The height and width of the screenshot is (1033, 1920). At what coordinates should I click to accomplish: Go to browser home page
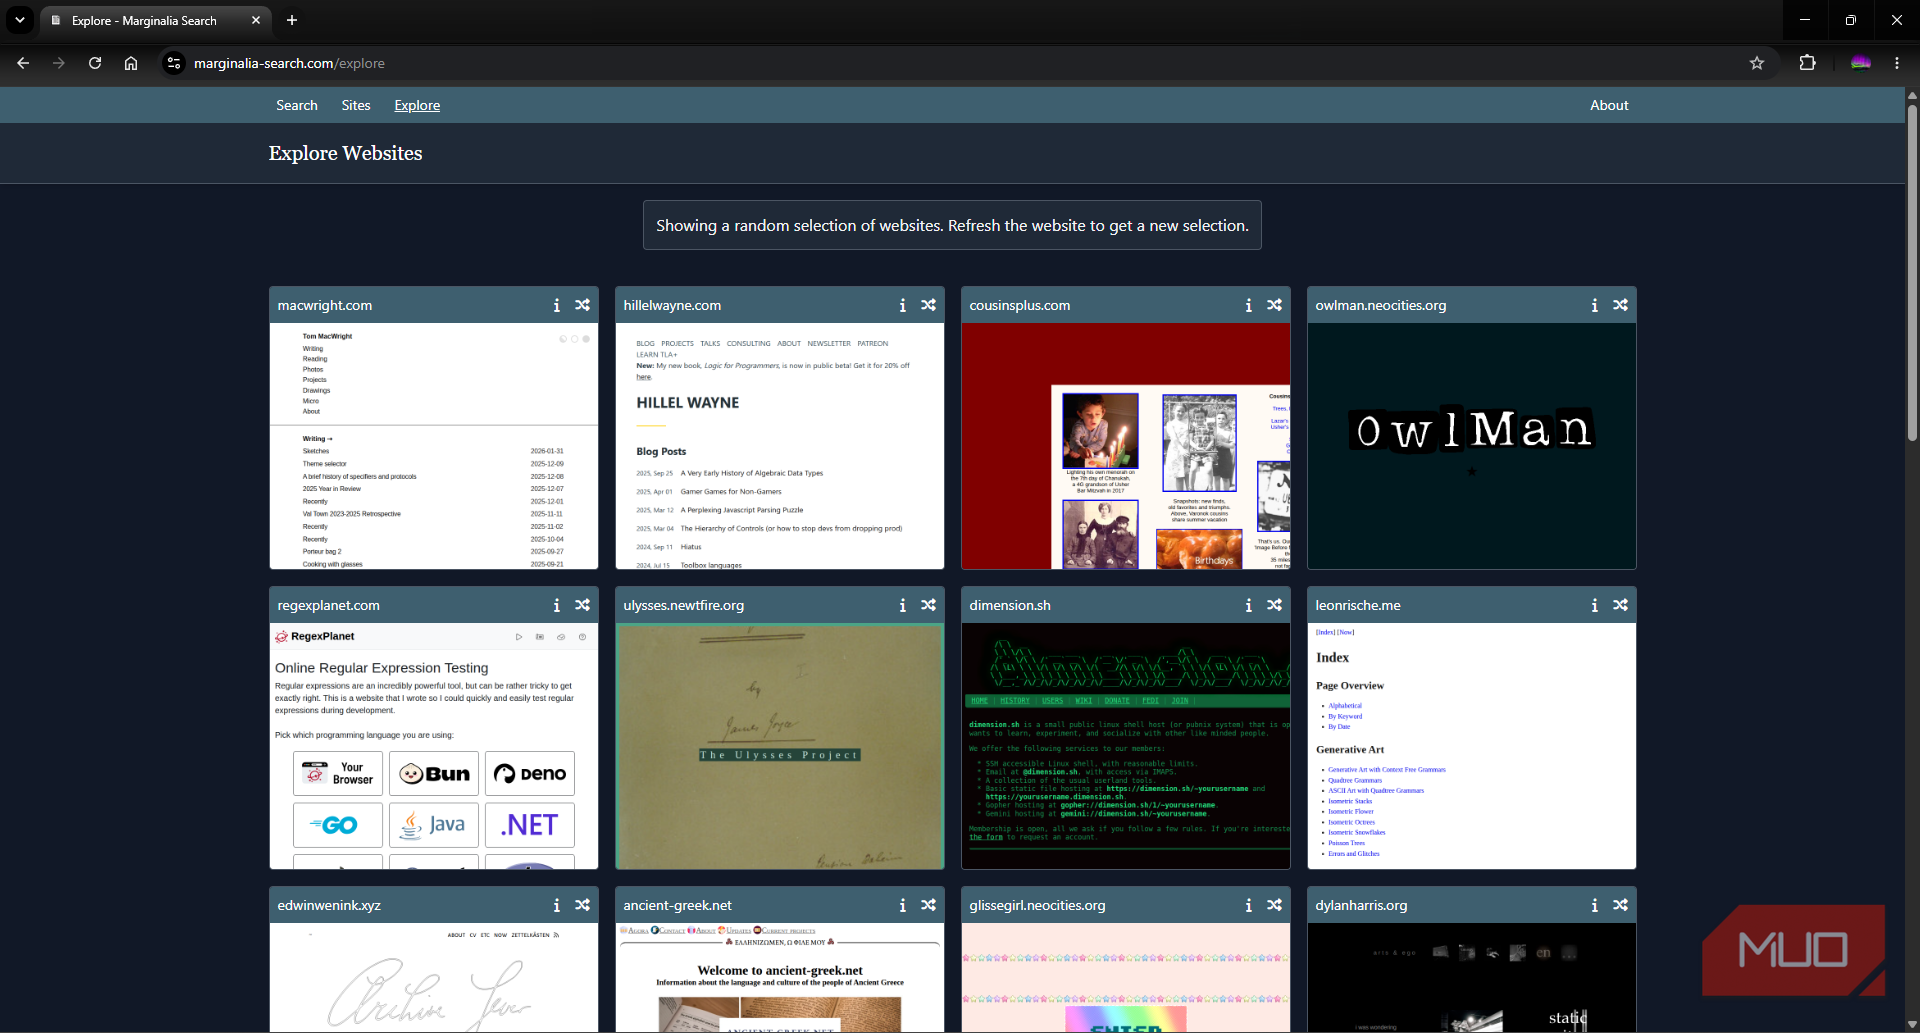tap(131, 63)
